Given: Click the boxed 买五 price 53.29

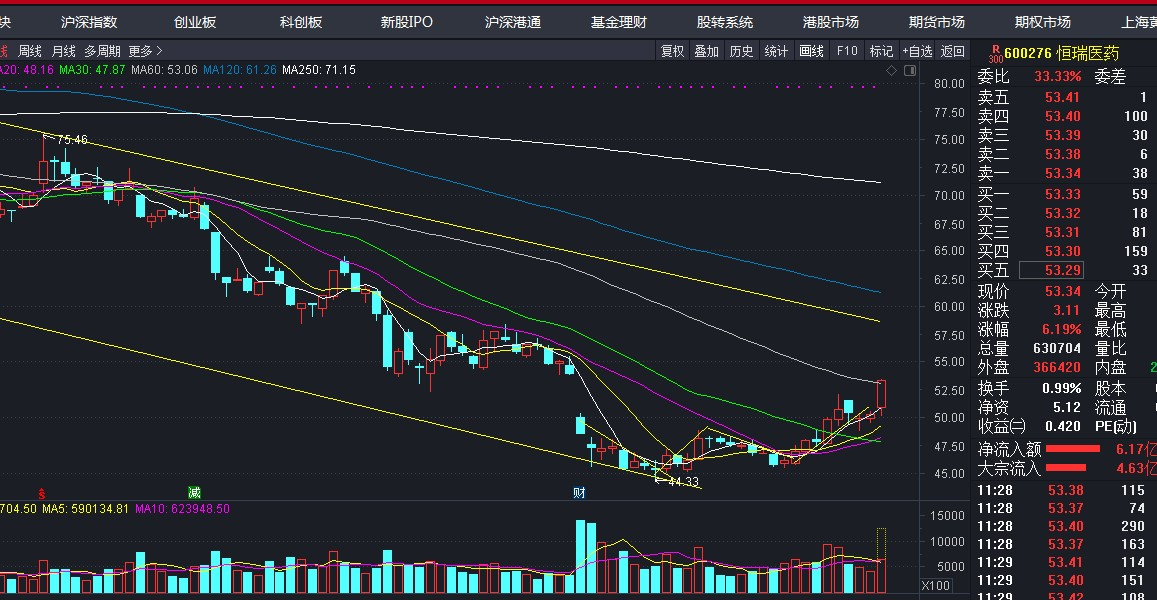Looking at the screenshot, I should (x=1052, y=270).
